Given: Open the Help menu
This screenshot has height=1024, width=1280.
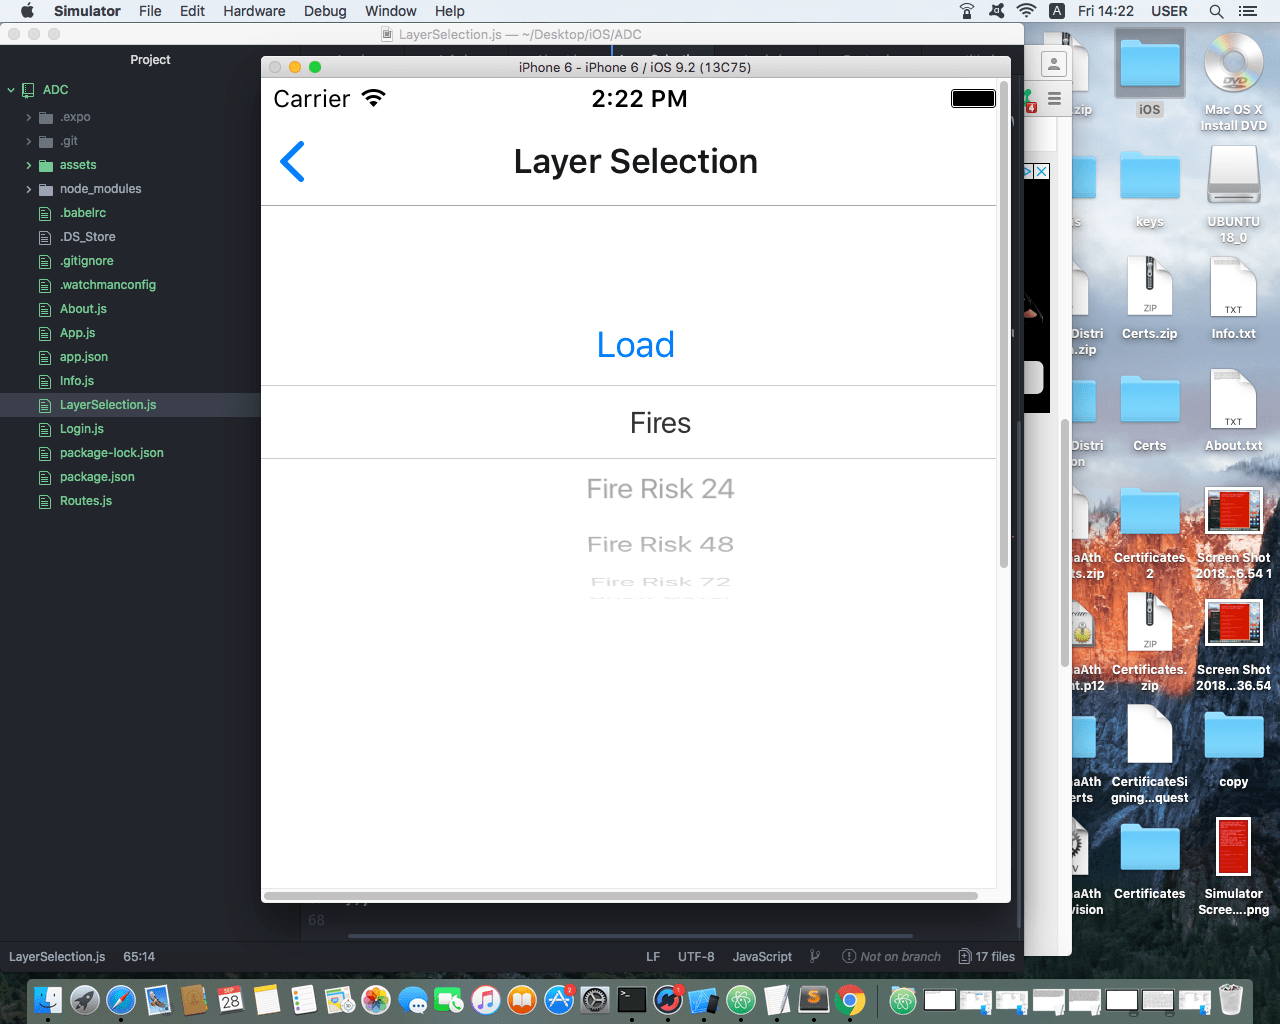Looking at the screenshot, I should [x=450, y=11].
